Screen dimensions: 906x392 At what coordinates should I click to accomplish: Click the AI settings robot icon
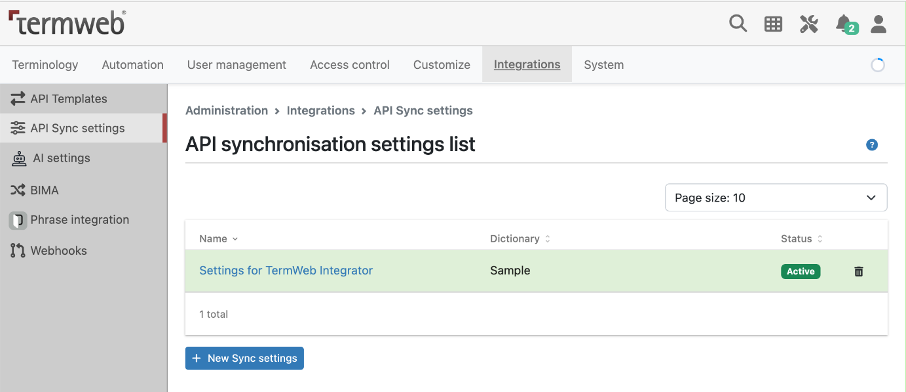(x=19, y=158)
